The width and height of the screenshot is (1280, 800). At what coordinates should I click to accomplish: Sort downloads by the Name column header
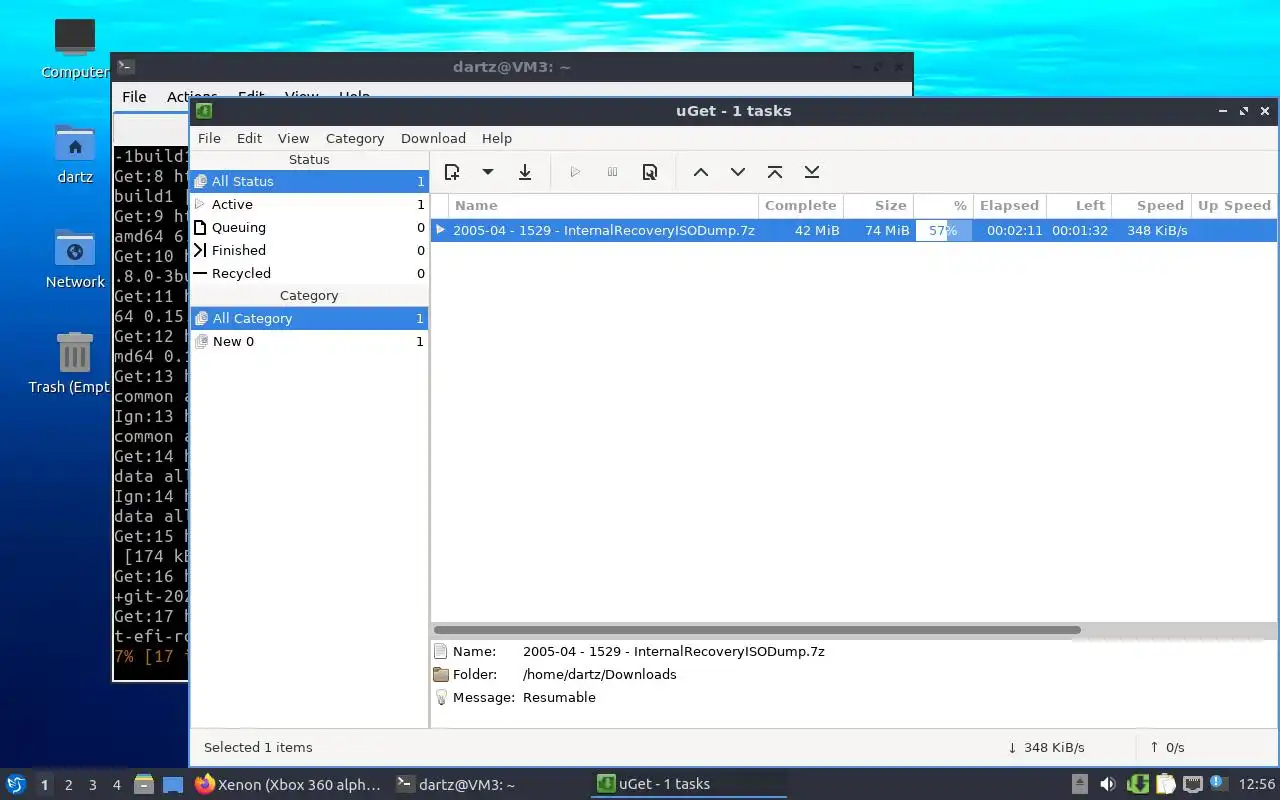point(602,205)
